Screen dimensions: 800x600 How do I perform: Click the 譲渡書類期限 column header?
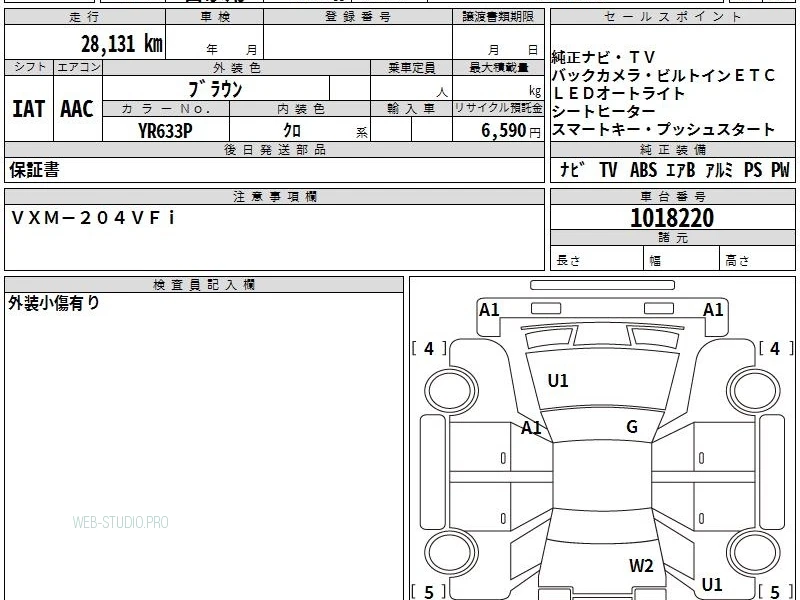[x=498, y=17]
